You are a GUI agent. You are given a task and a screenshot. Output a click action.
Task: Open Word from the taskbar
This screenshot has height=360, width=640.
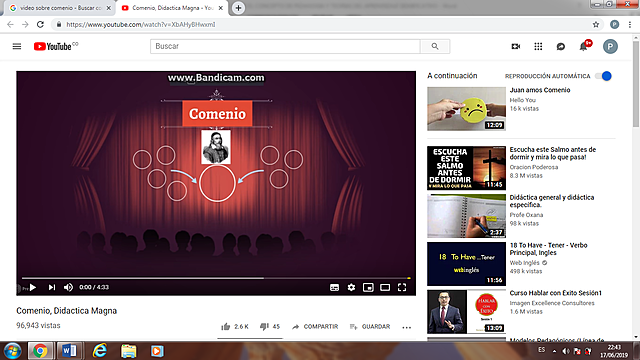pos(69,351)
